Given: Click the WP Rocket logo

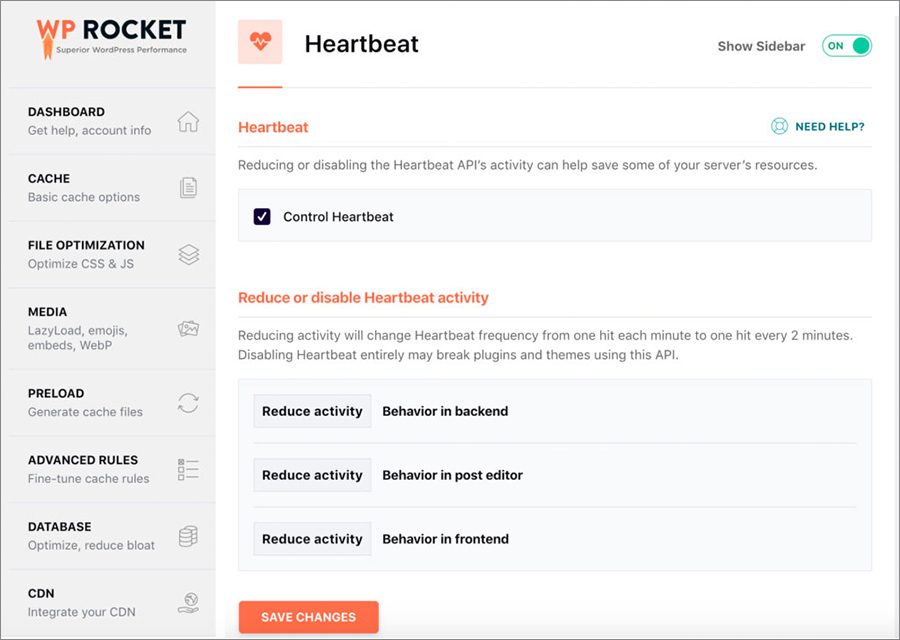Looking at the screenshot, I should (112, 38).
